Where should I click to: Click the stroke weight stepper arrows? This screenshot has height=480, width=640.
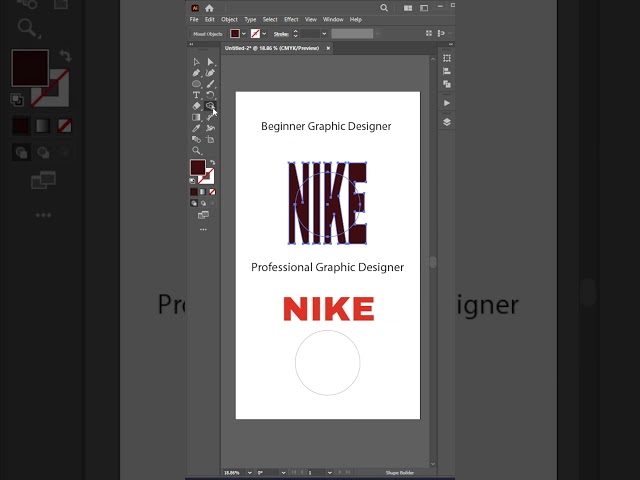click(x=296, y=34)
